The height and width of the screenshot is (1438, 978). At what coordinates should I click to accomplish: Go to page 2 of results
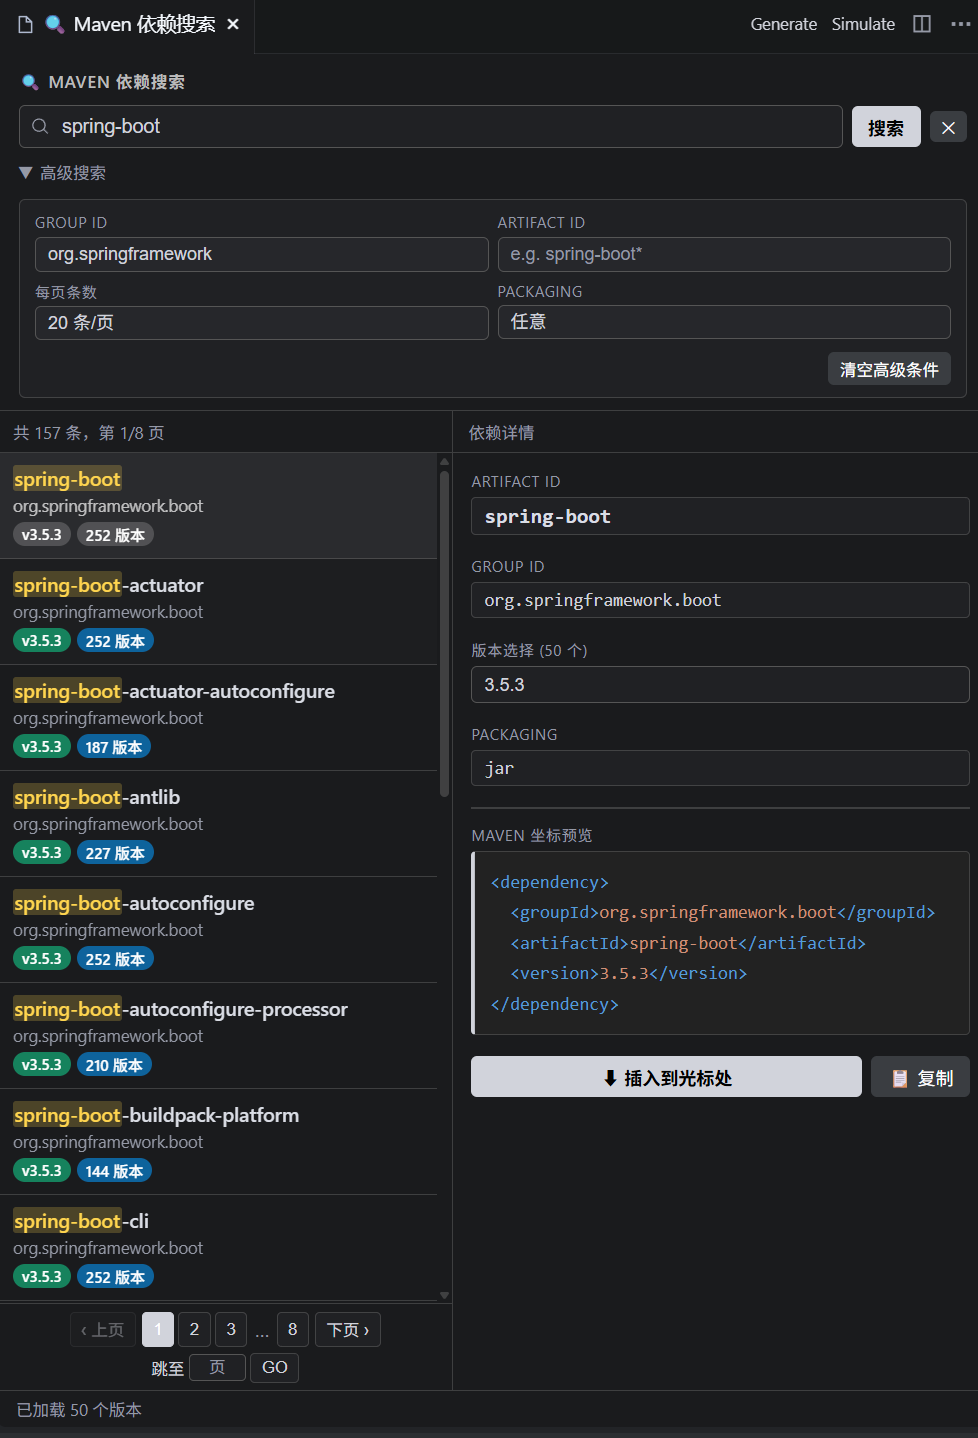(194, 1329)
